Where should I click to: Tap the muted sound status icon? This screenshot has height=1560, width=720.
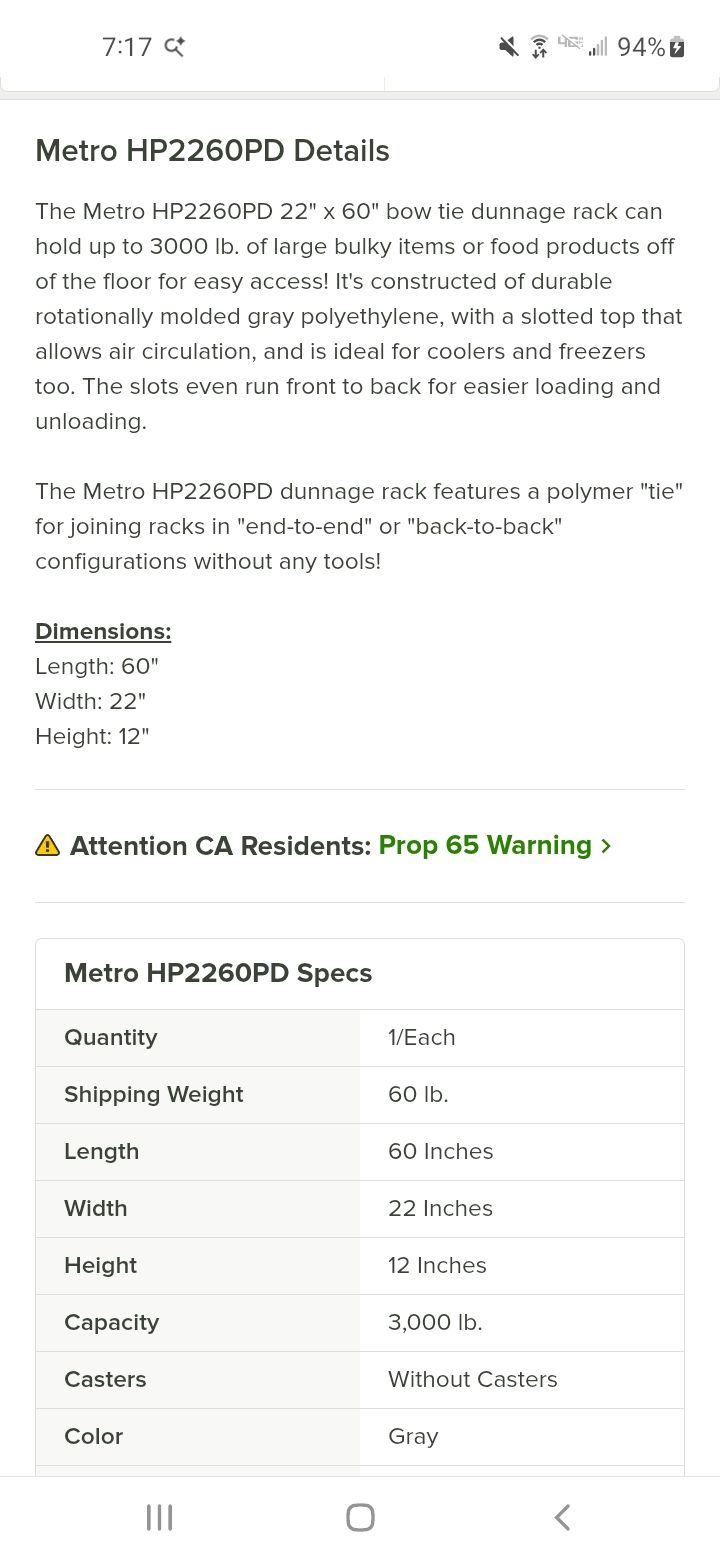tap(509, 47)
